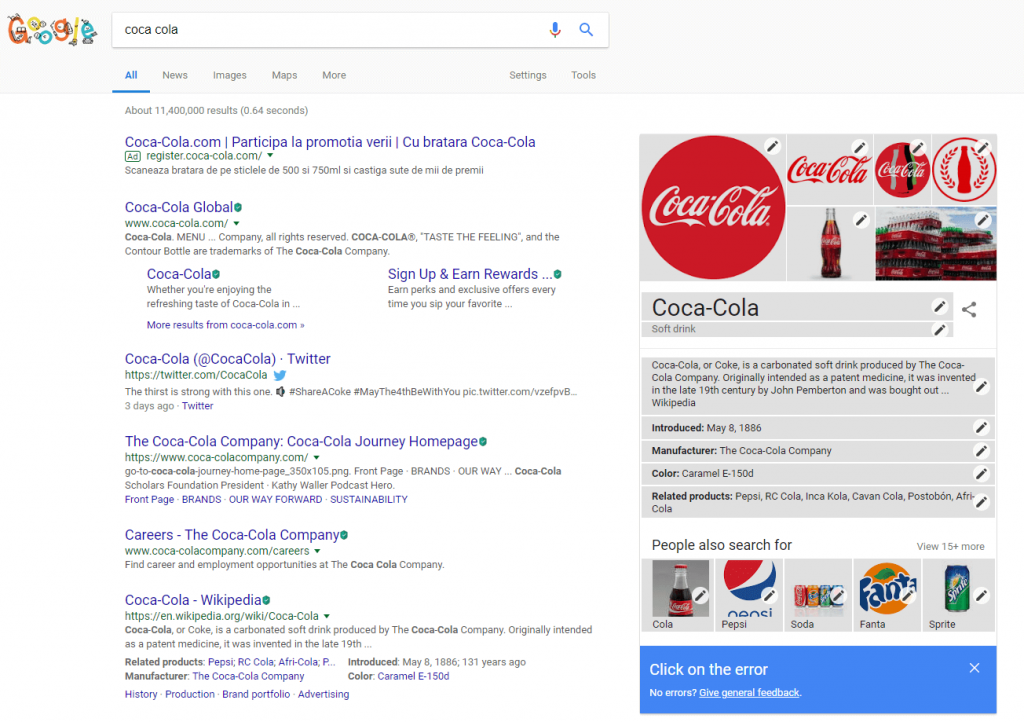
Task: Click pencil icon on stacked crates image
Action: coord(982,221)
